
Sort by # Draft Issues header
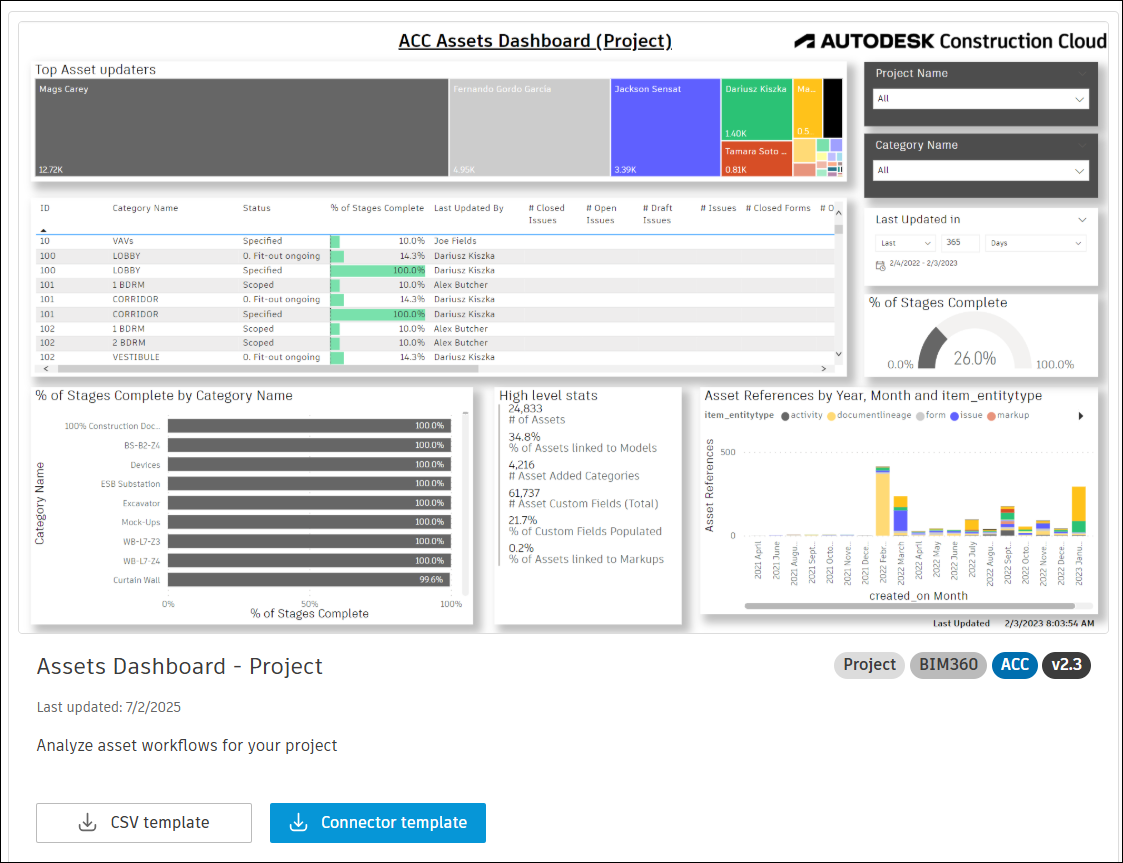tap(657, 214)
